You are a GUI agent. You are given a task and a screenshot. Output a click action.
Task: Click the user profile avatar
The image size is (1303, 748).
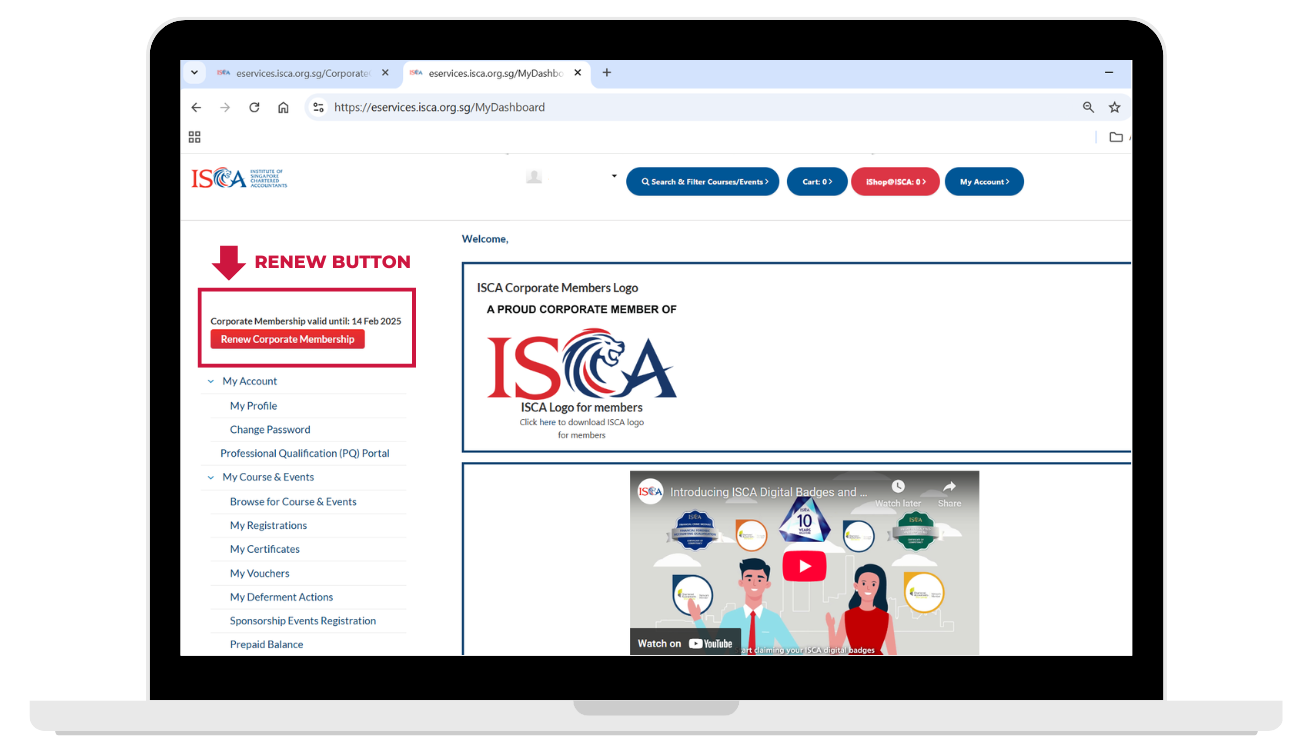(534, 177)
